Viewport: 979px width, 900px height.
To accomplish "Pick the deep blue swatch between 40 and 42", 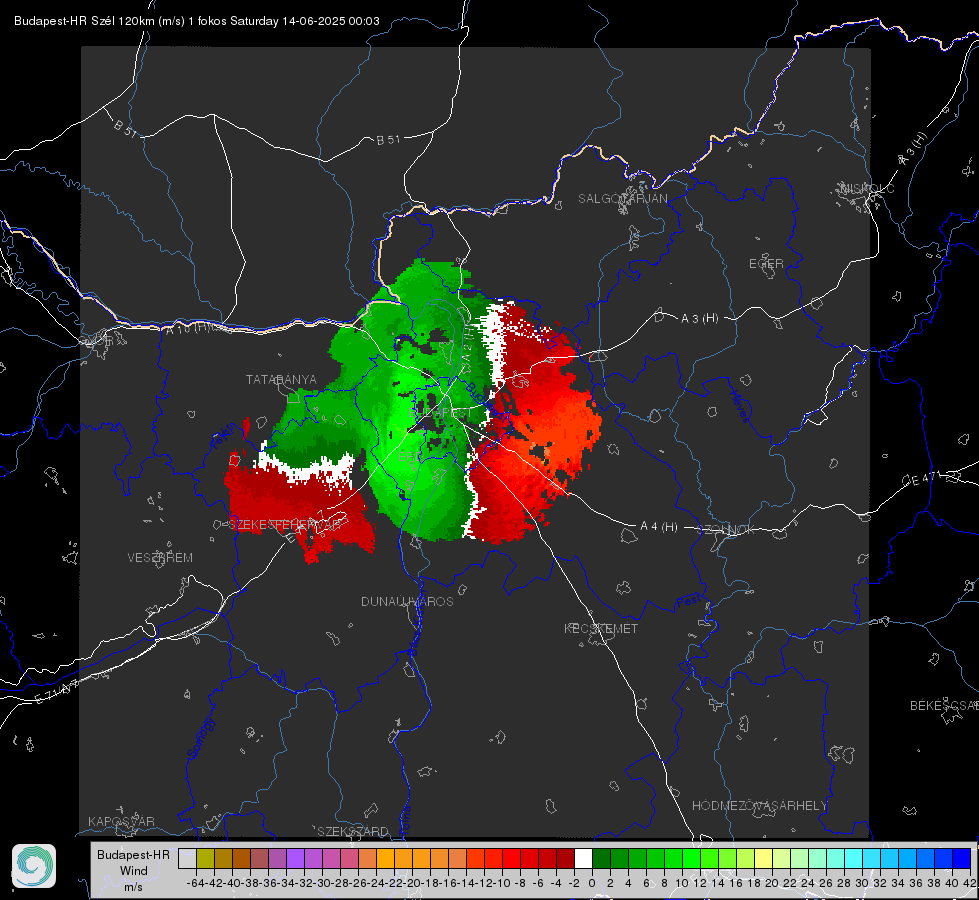I will click(x=962, y=858).
